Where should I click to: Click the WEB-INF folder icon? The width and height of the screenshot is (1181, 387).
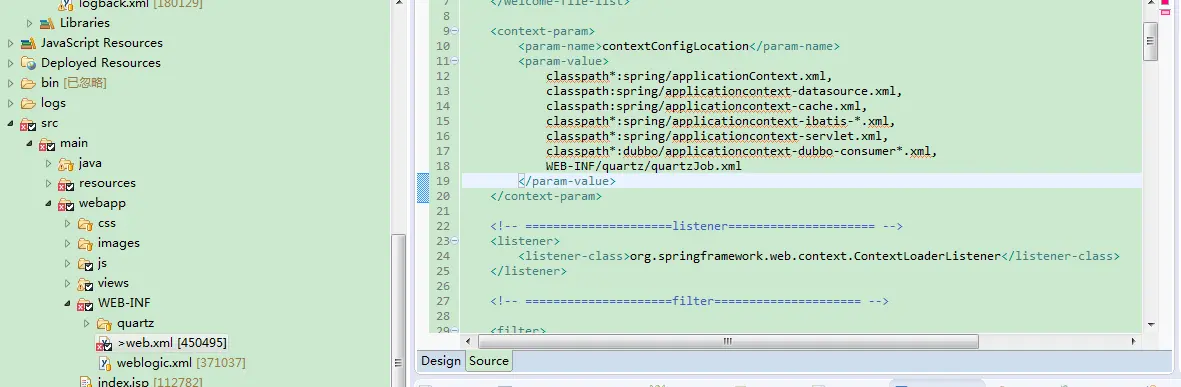click(x=85, y=303)
